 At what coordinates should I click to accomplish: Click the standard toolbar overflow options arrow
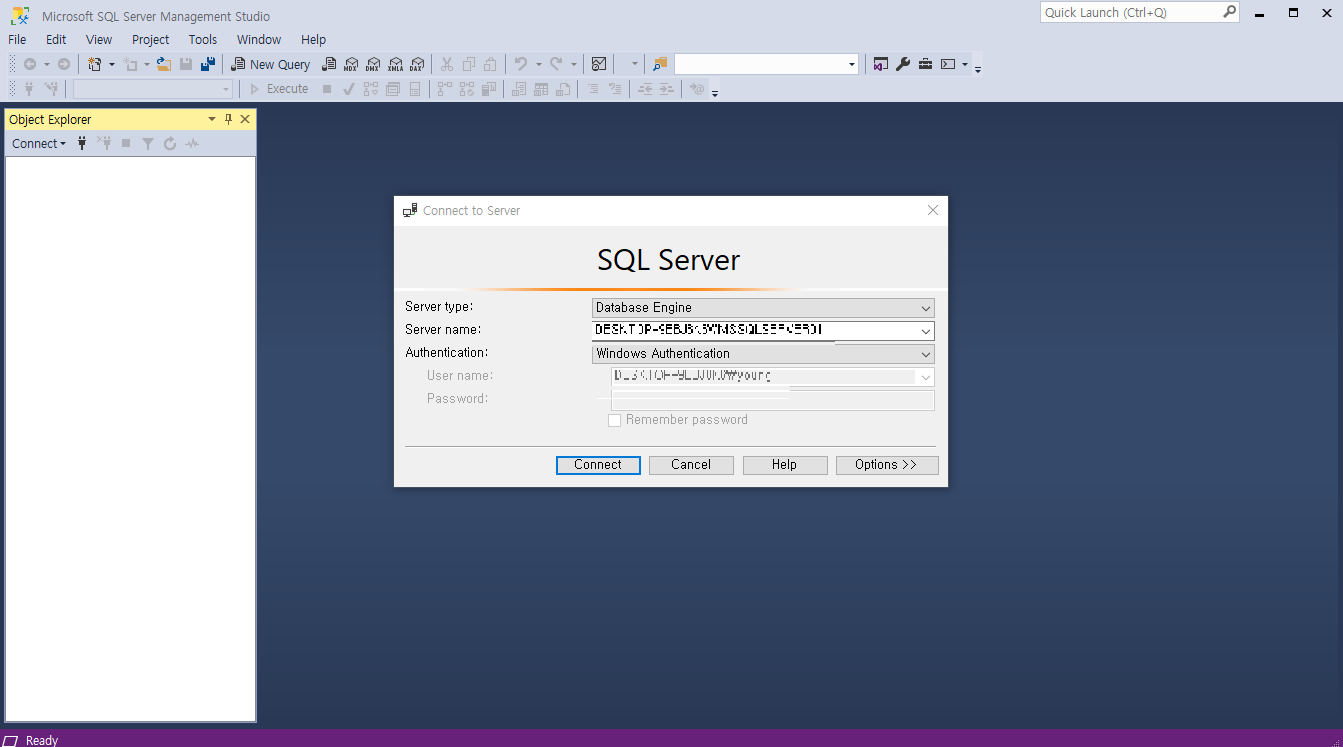(x=978, y=68)
